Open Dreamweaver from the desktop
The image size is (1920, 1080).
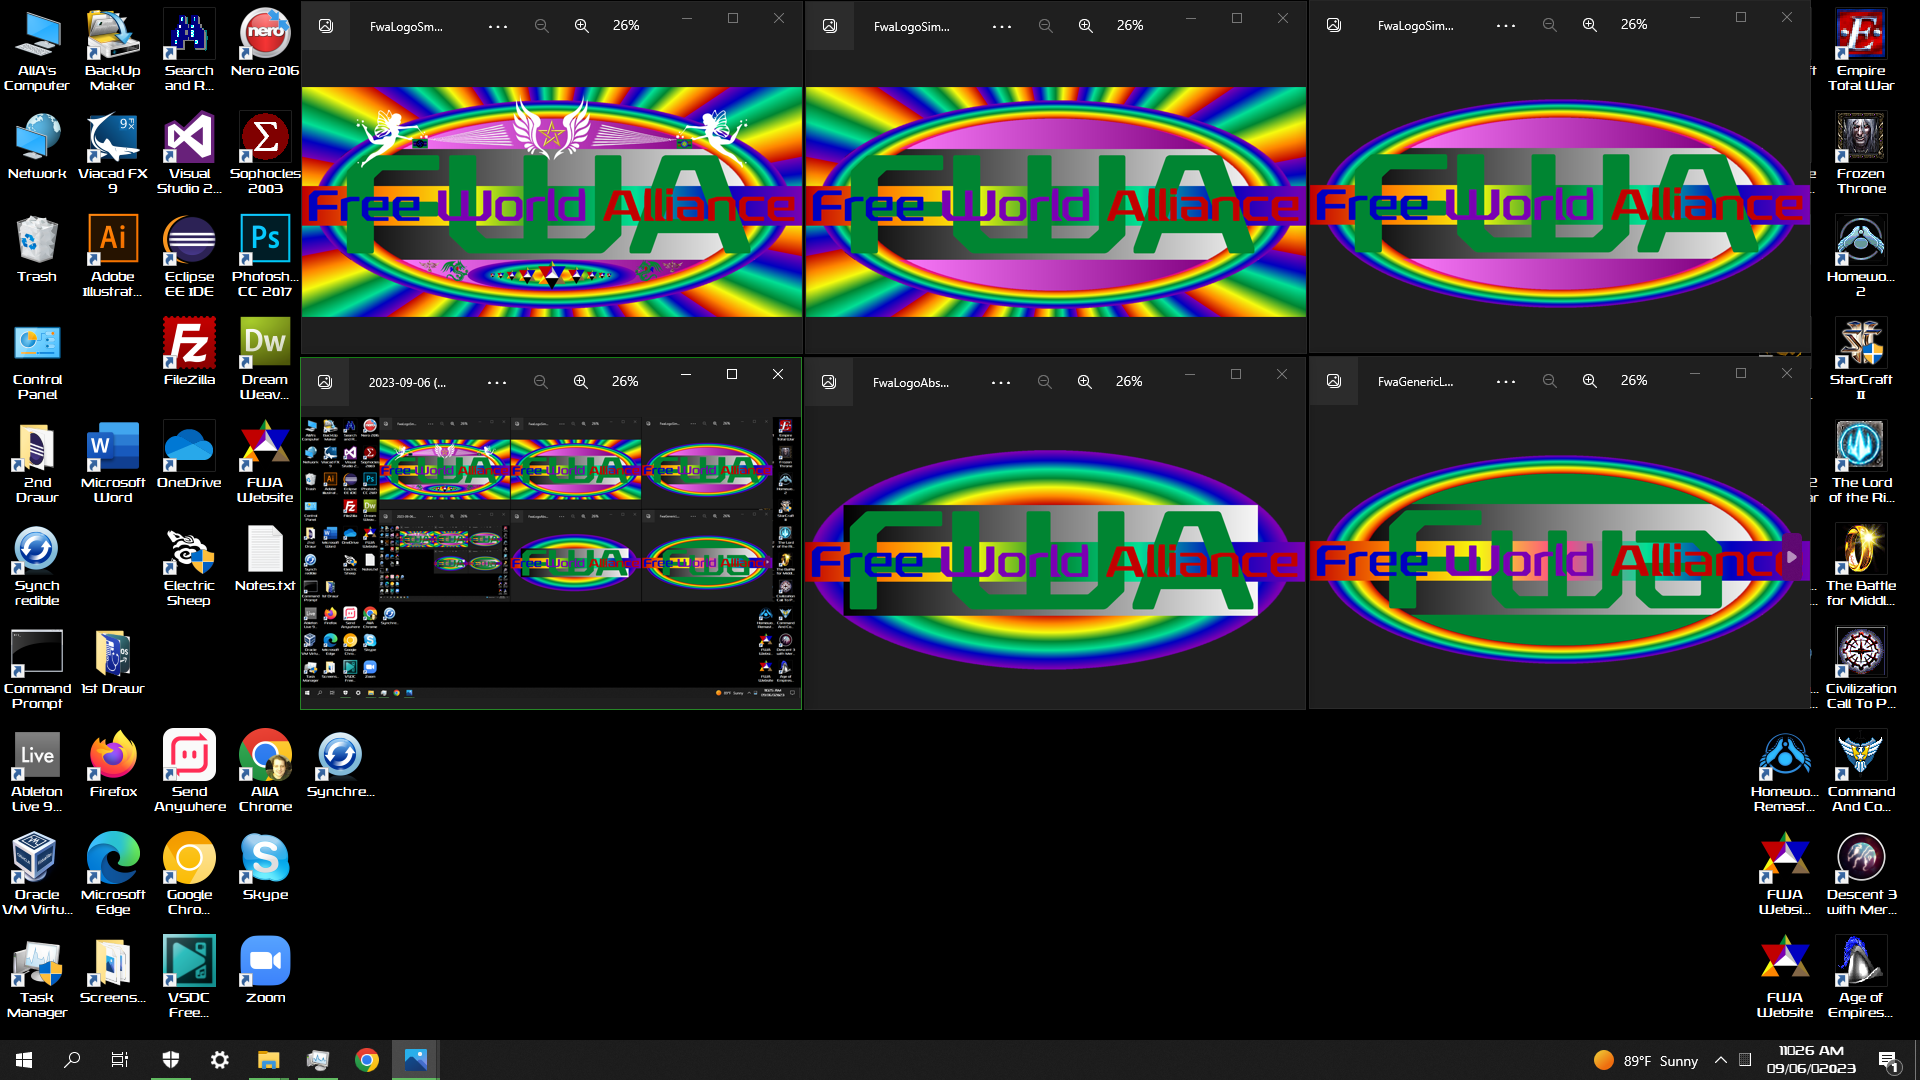pos(264,343)
